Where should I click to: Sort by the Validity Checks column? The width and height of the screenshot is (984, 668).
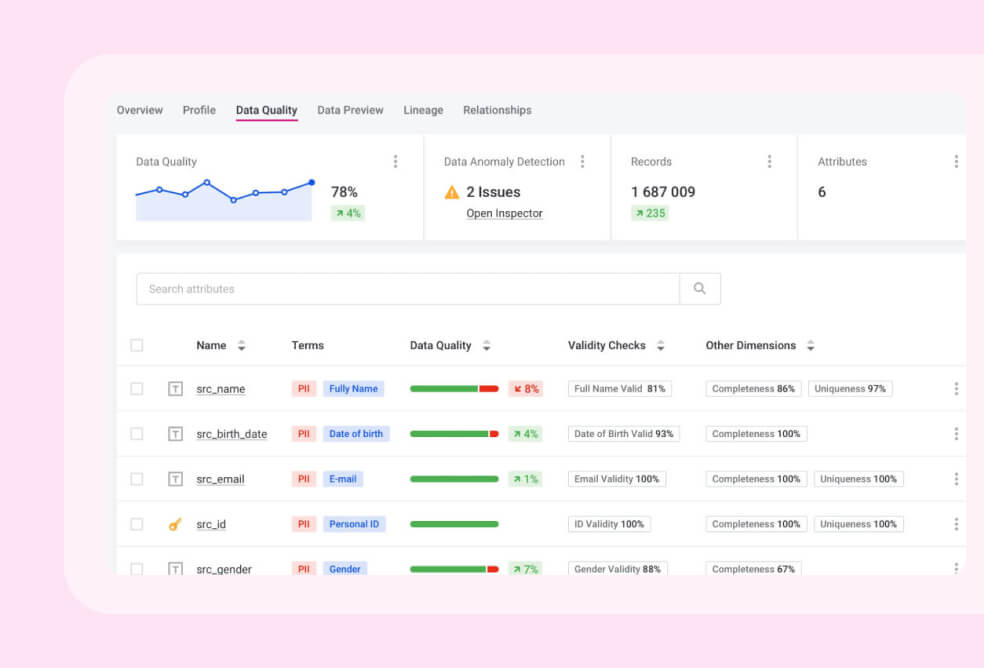(661, 344)
